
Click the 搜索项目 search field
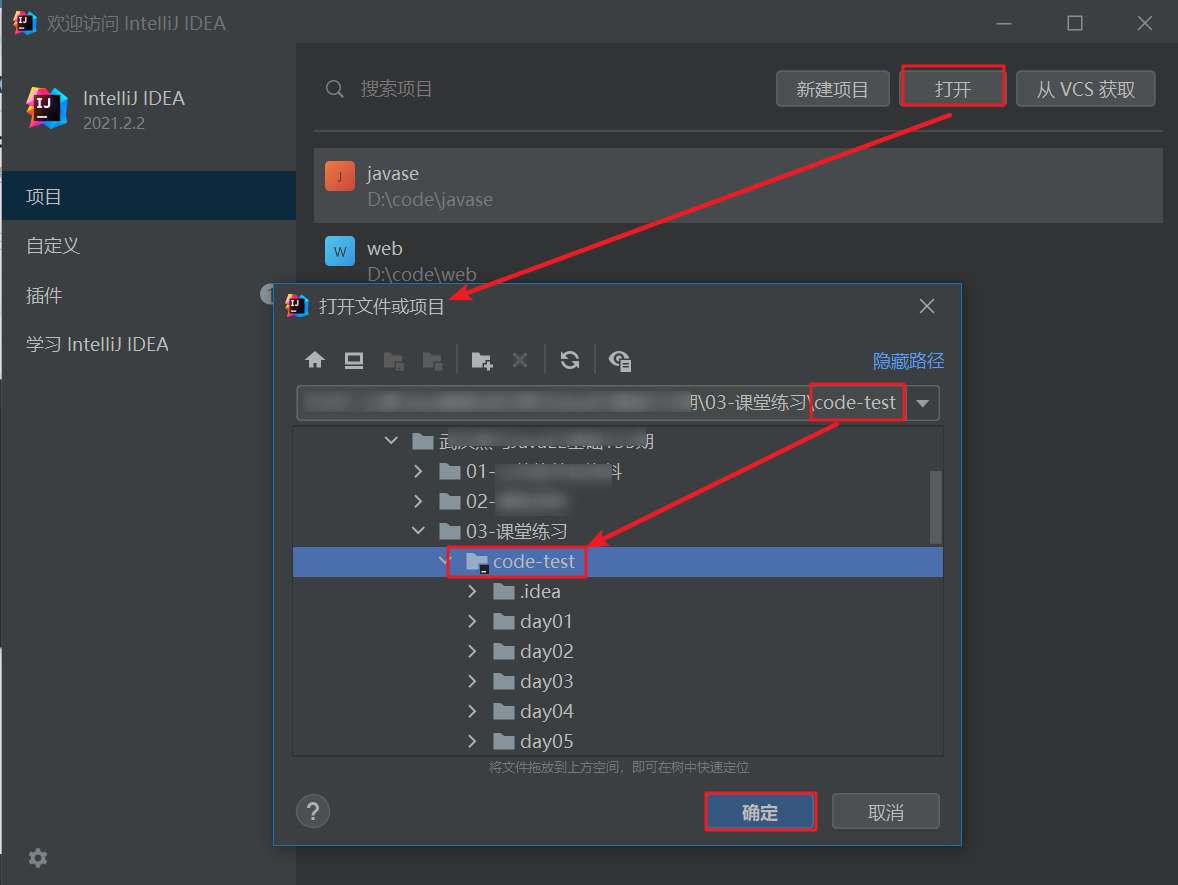pos(397,89)
